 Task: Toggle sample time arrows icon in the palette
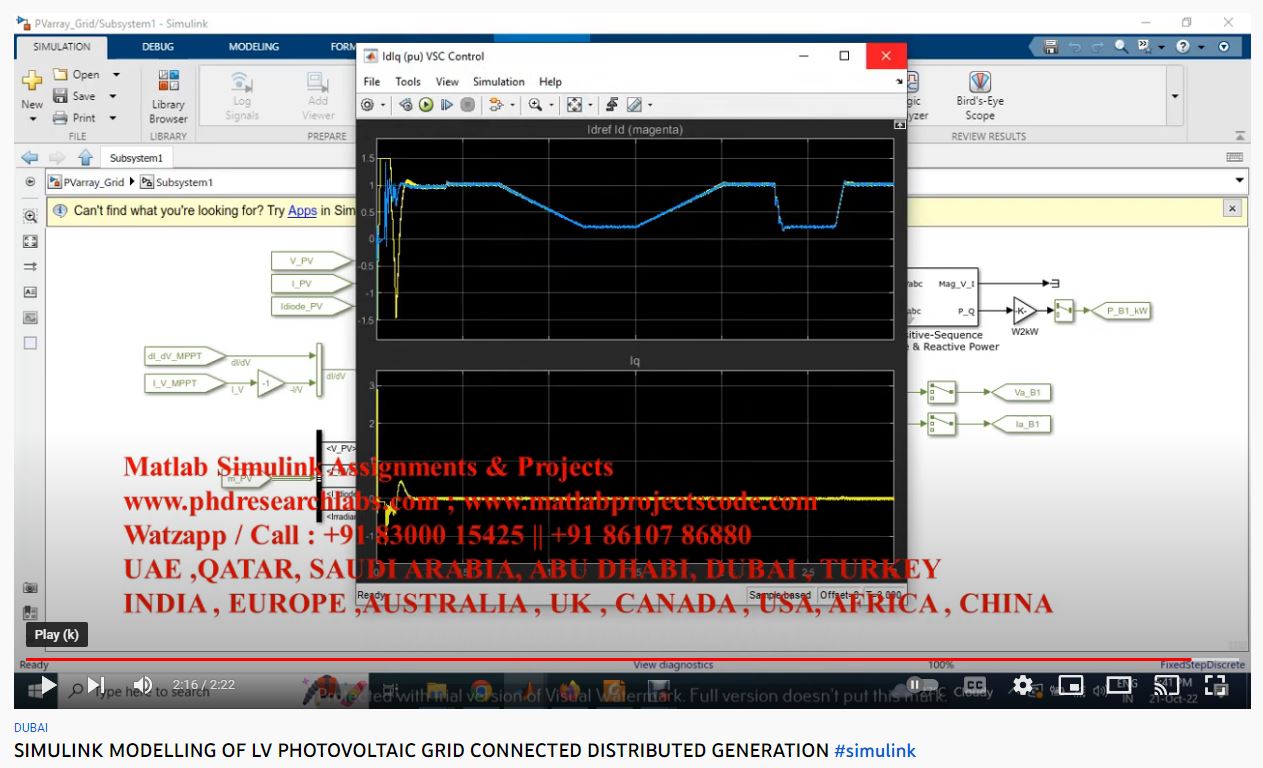coord(30,266)
